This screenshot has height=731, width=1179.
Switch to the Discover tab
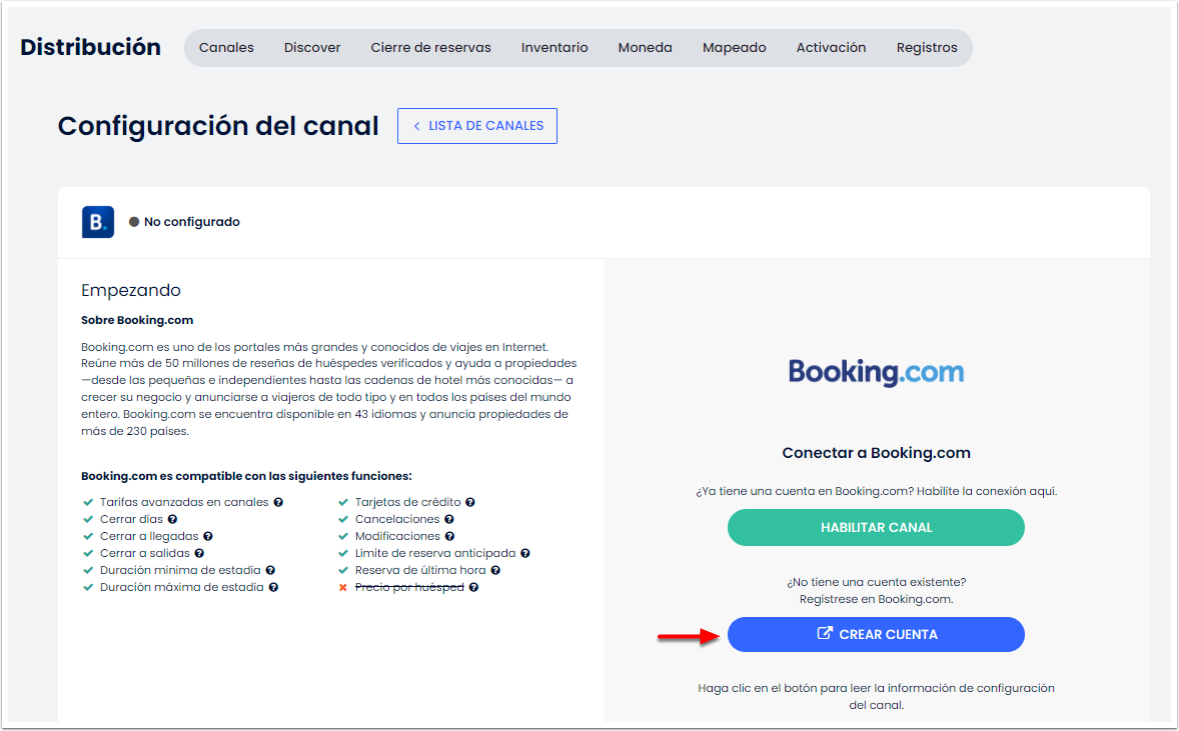pos(312,47)
